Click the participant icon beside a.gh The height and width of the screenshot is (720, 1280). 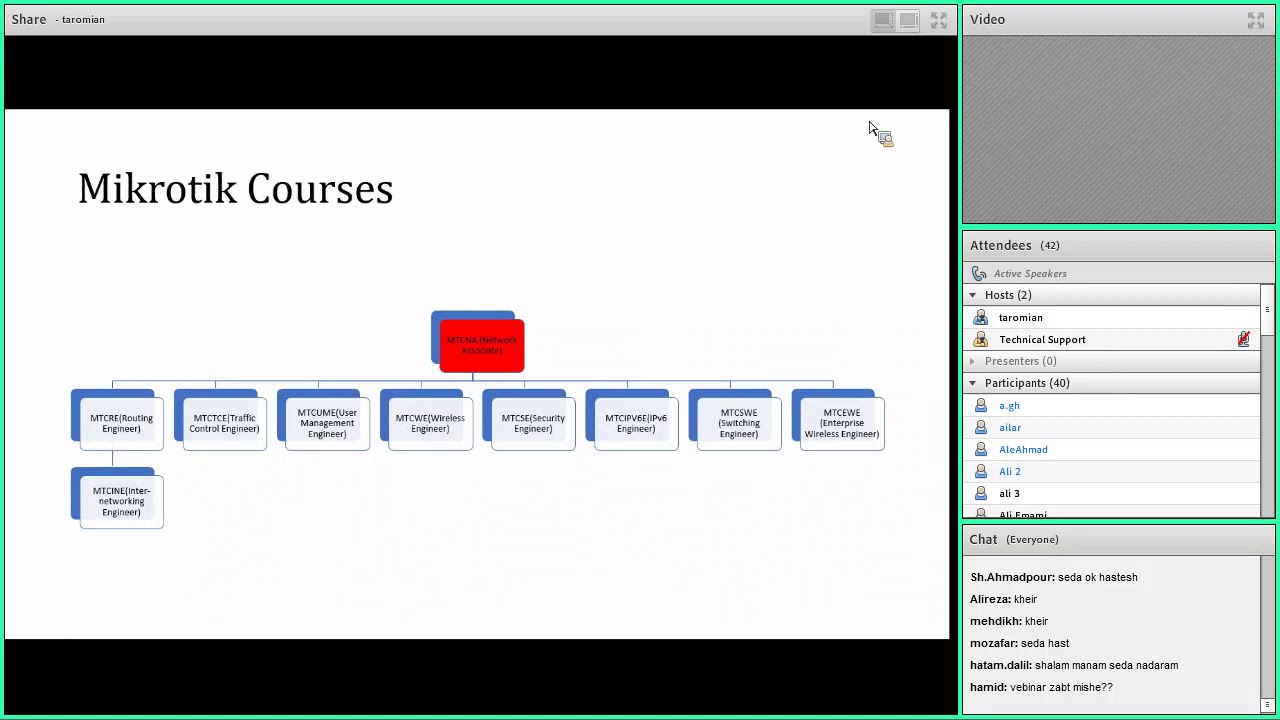[980, 405]
